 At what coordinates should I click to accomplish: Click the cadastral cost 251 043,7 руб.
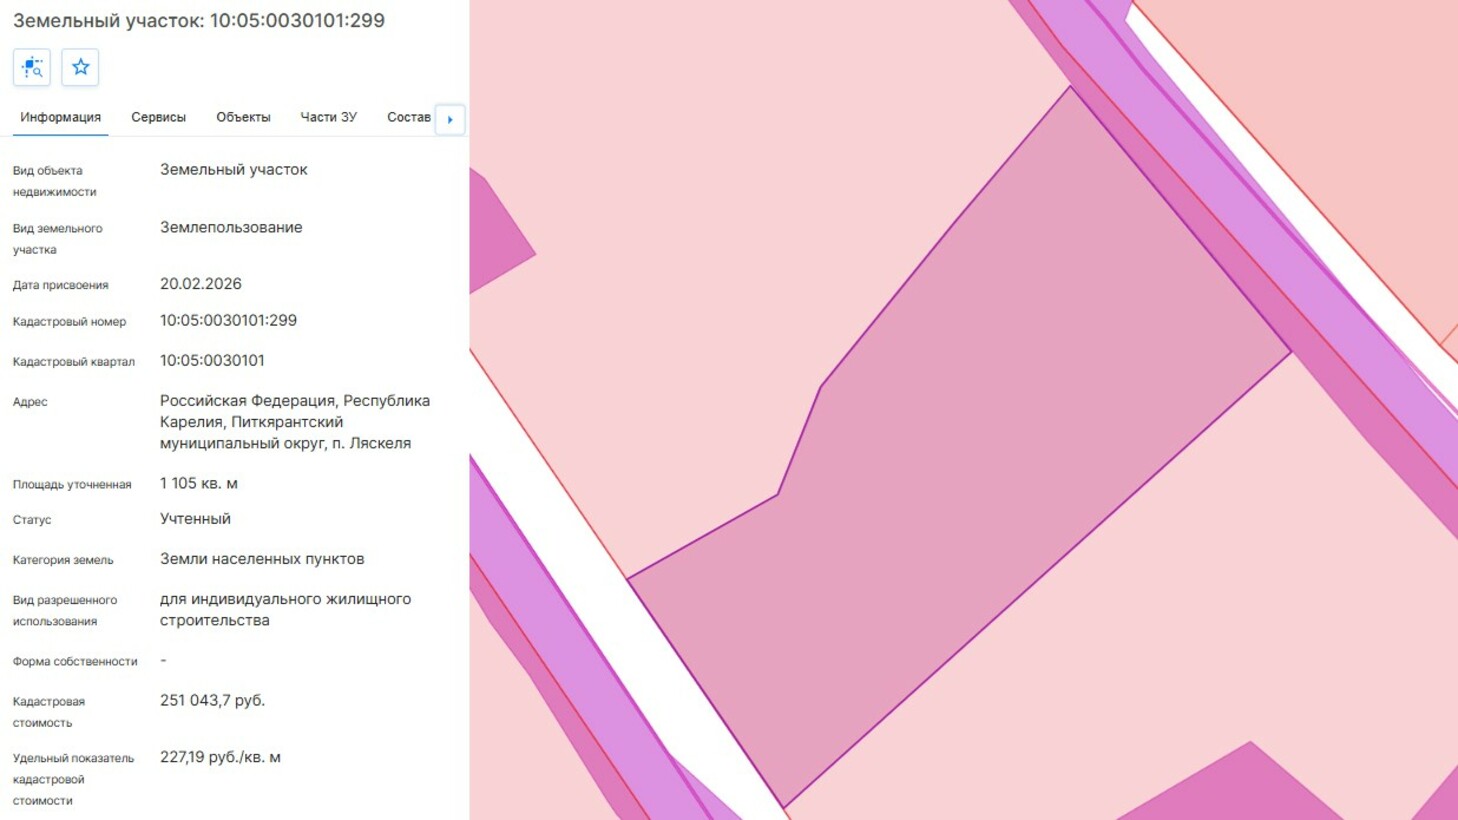point(212,700)
